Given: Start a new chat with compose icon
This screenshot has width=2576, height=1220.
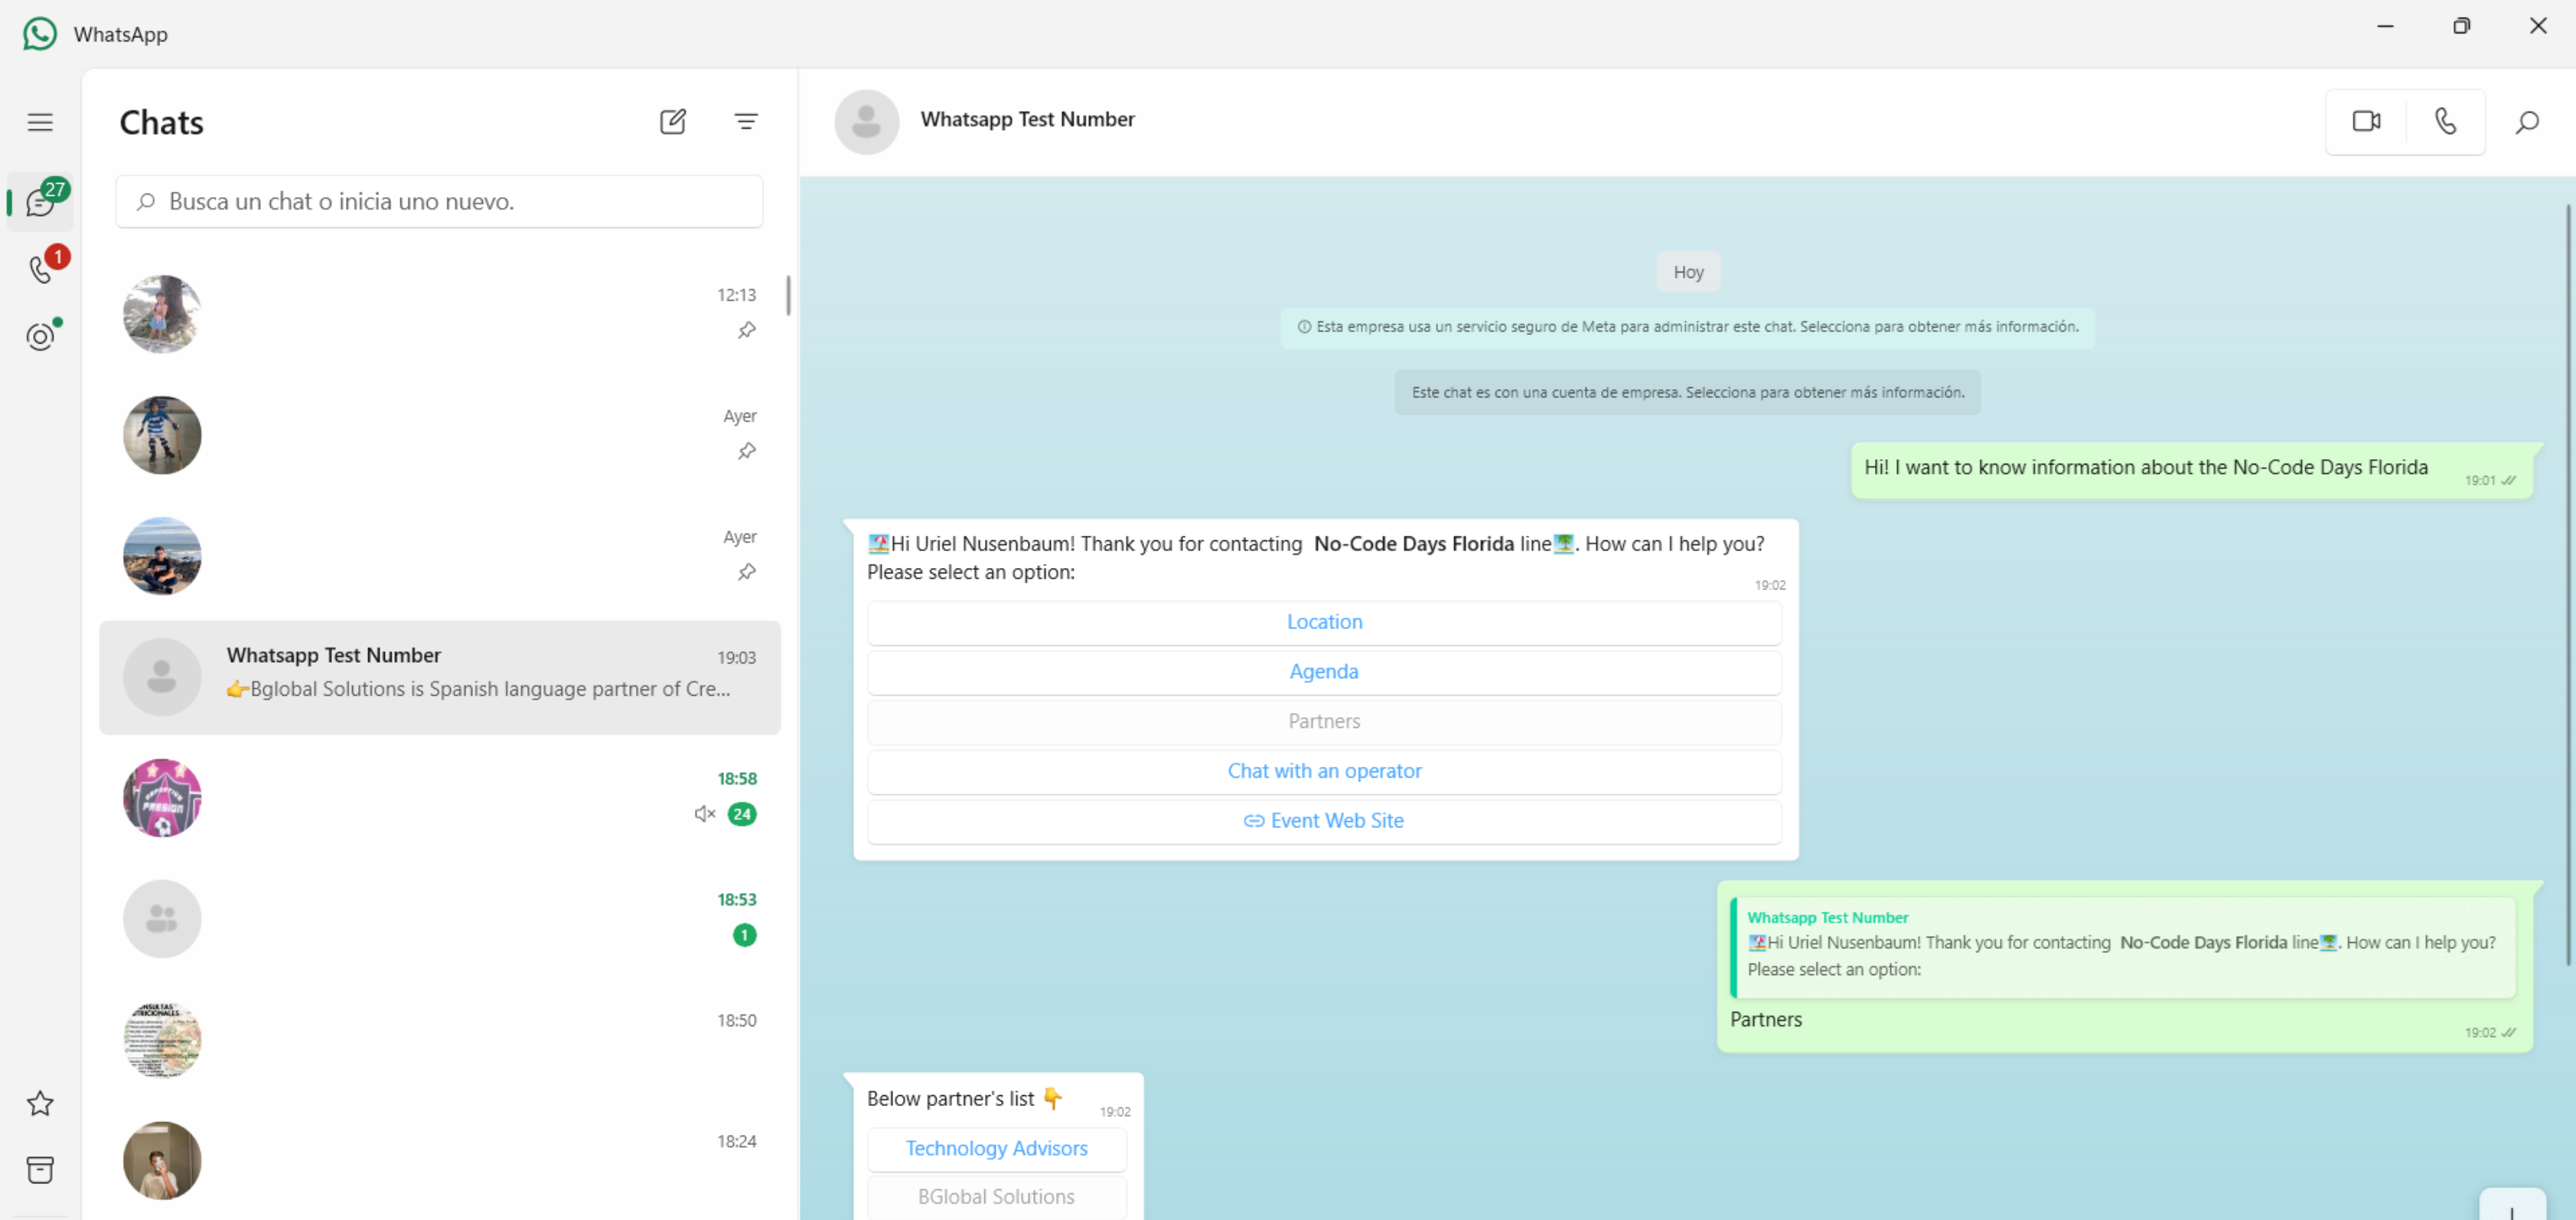Looking at the screenshot, I should pyautogui.click(x=673, y=122).
